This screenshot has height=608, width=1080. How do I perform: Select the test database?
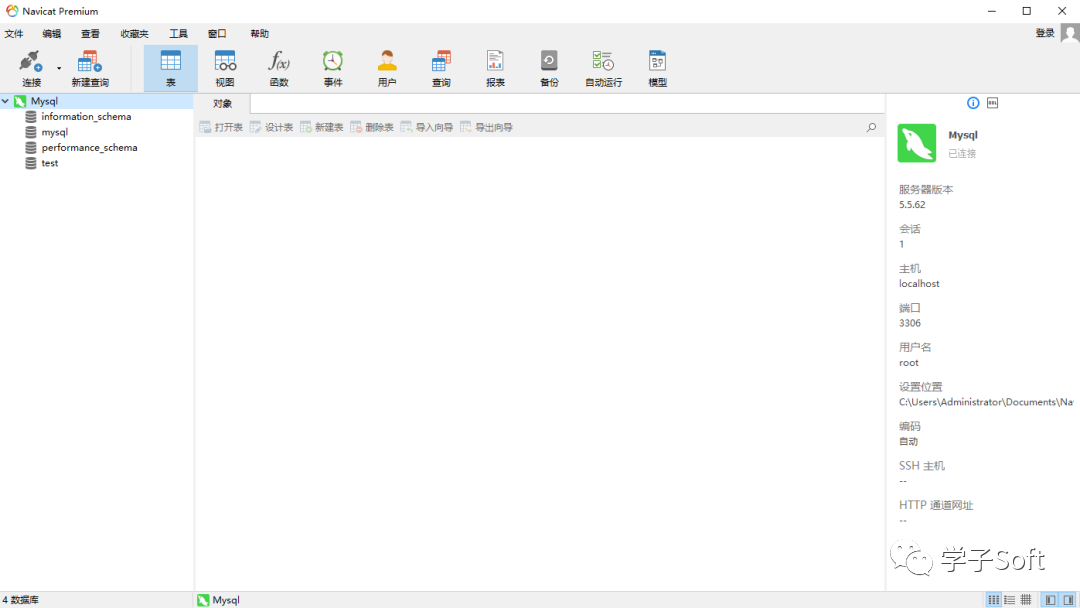[x=50, y=163]
